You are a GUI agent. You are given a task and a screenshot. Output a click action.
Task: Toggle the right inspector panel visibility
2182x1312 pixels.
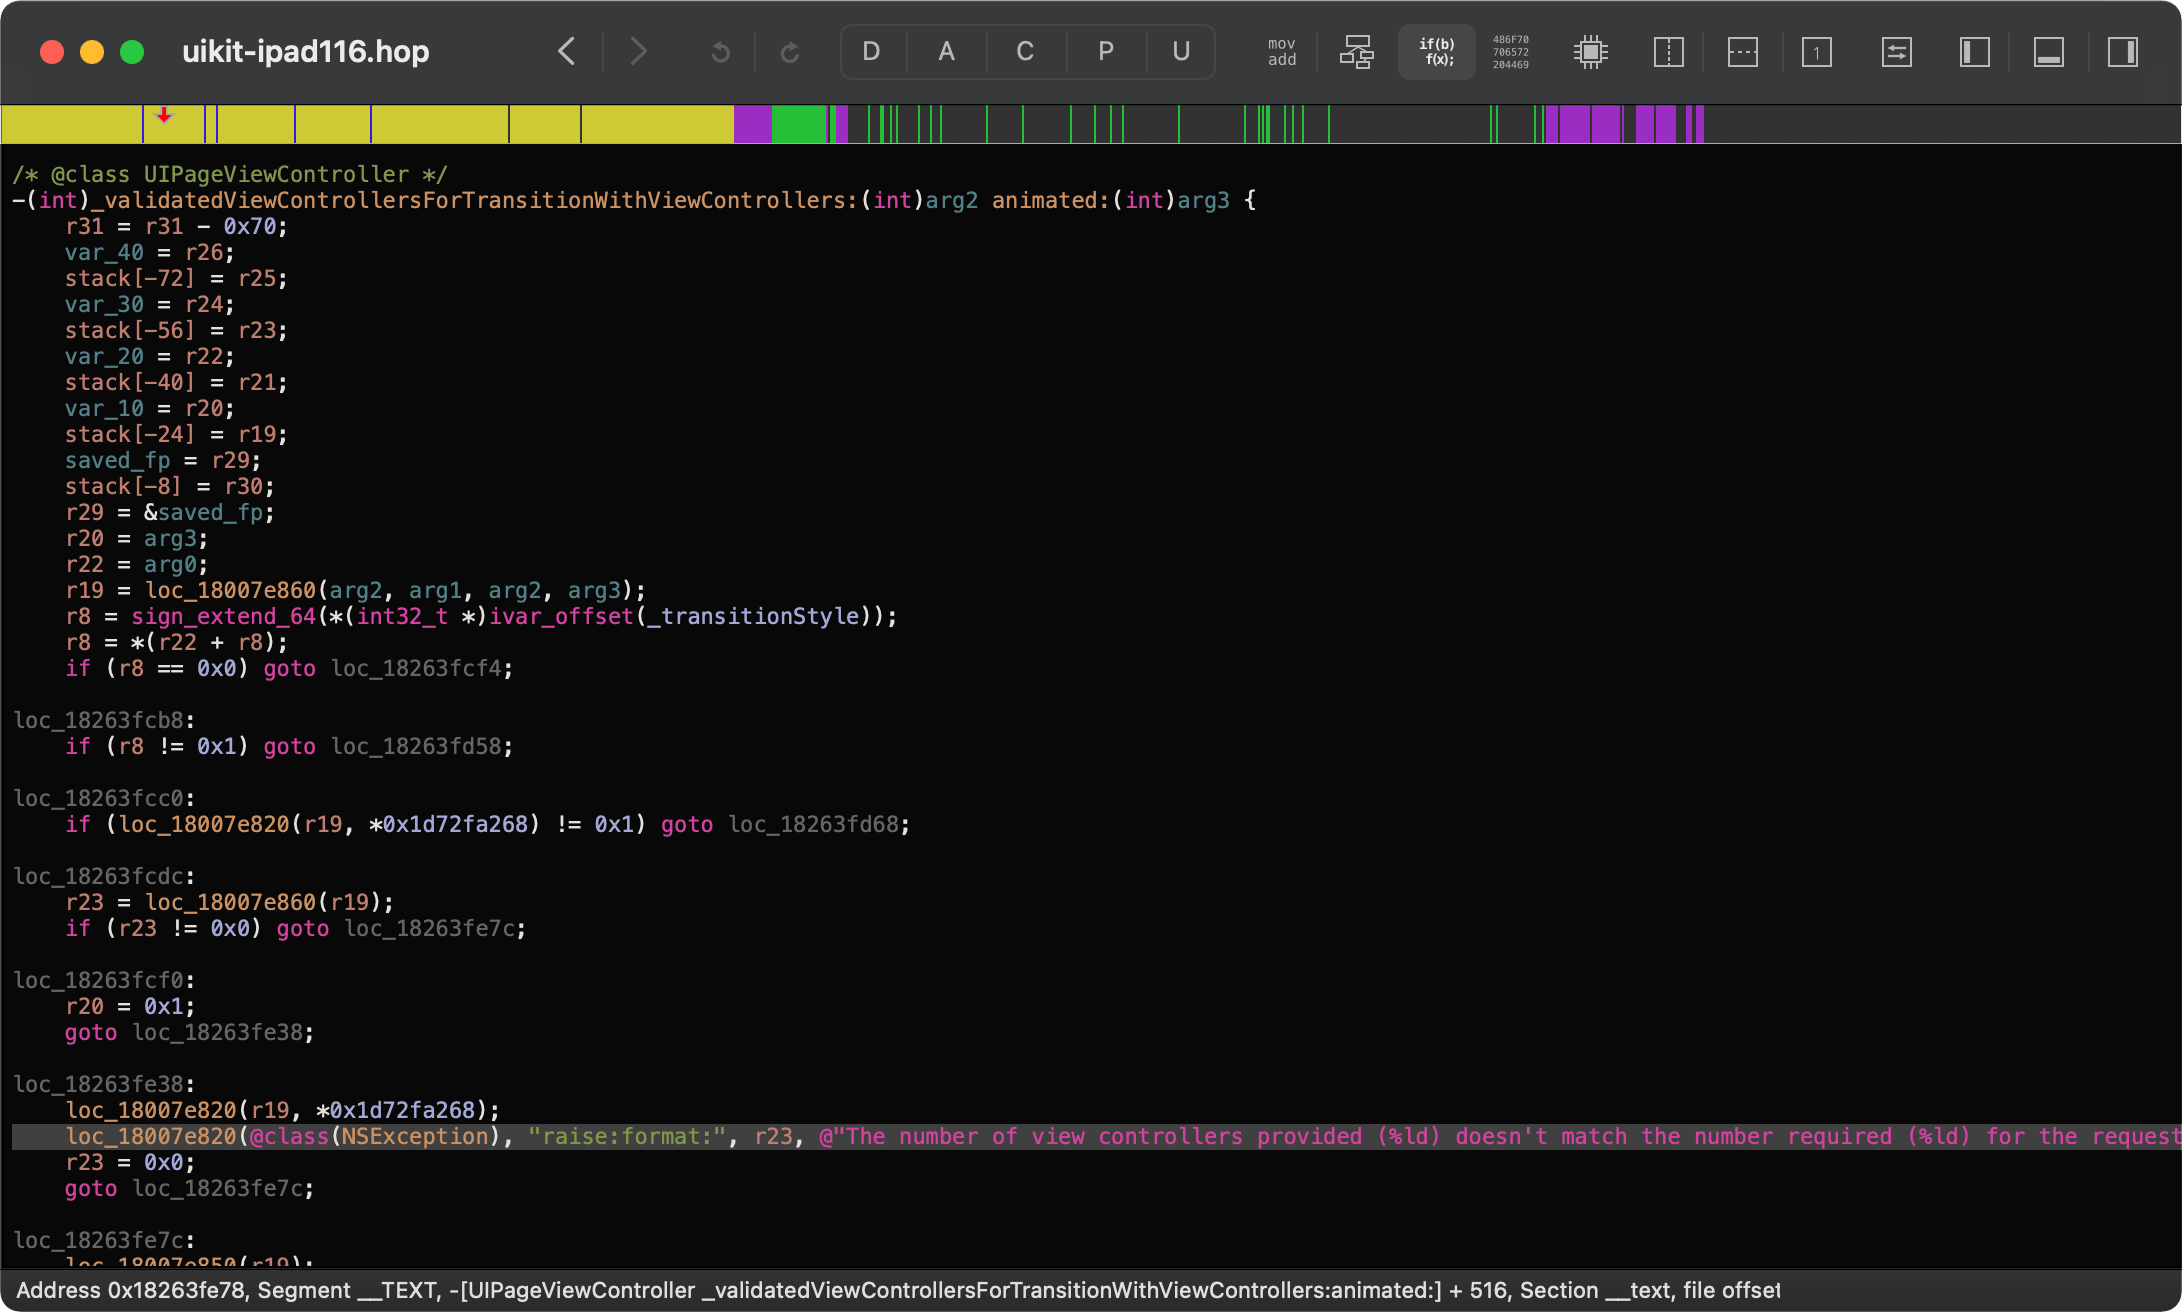2122,52
